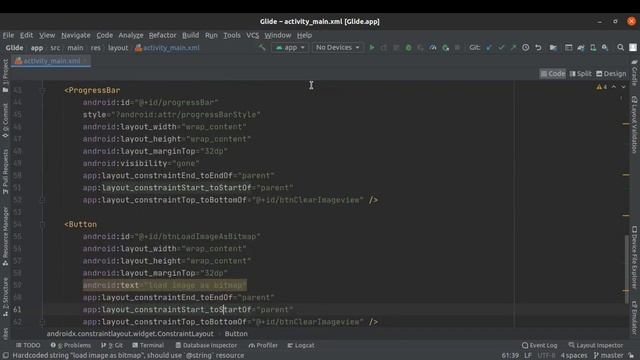Open the Logcat tool window
640x360 pixels.
[301, 345]
